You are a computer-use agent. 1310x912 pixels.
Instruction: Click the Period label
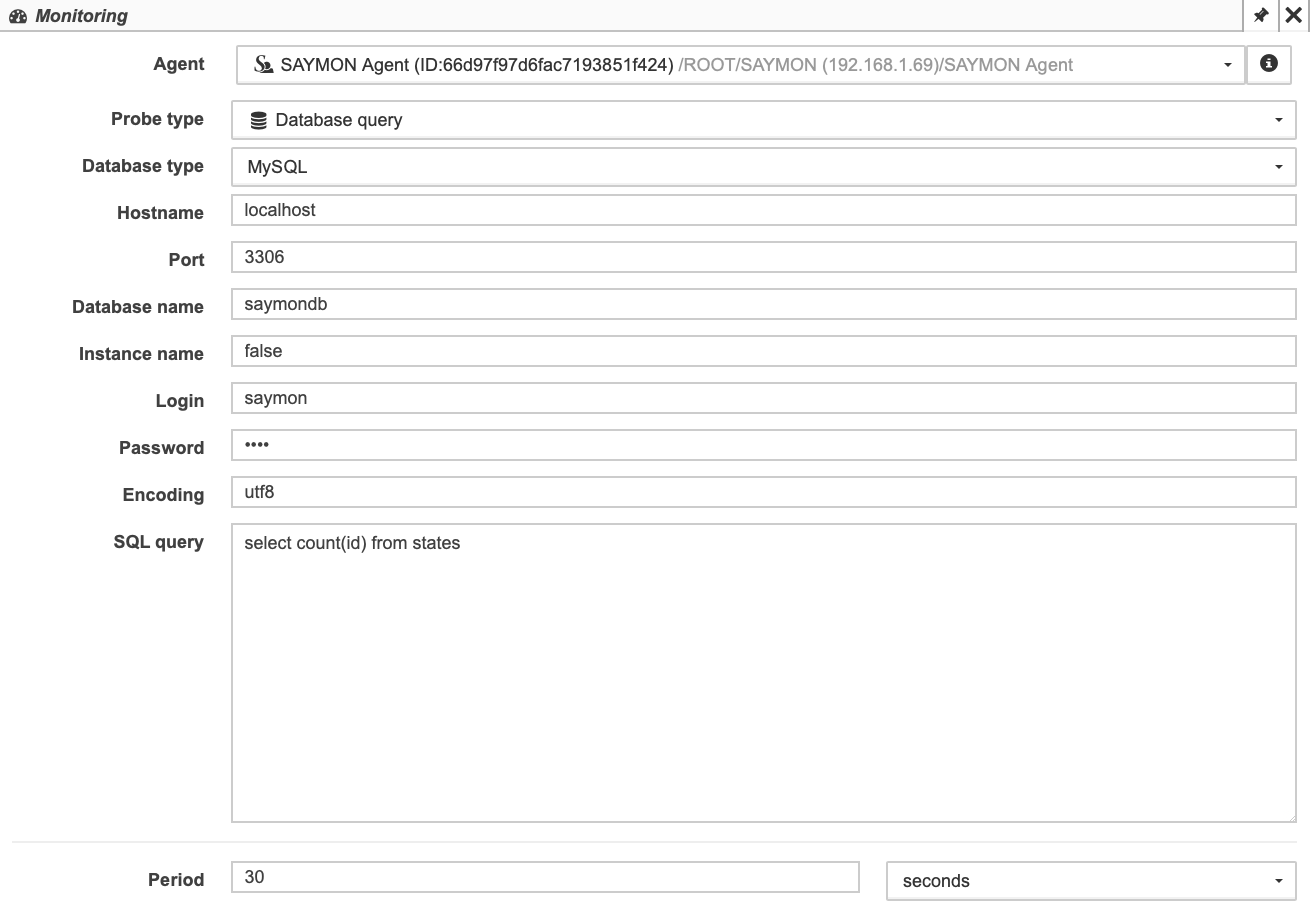coord(176,880)
